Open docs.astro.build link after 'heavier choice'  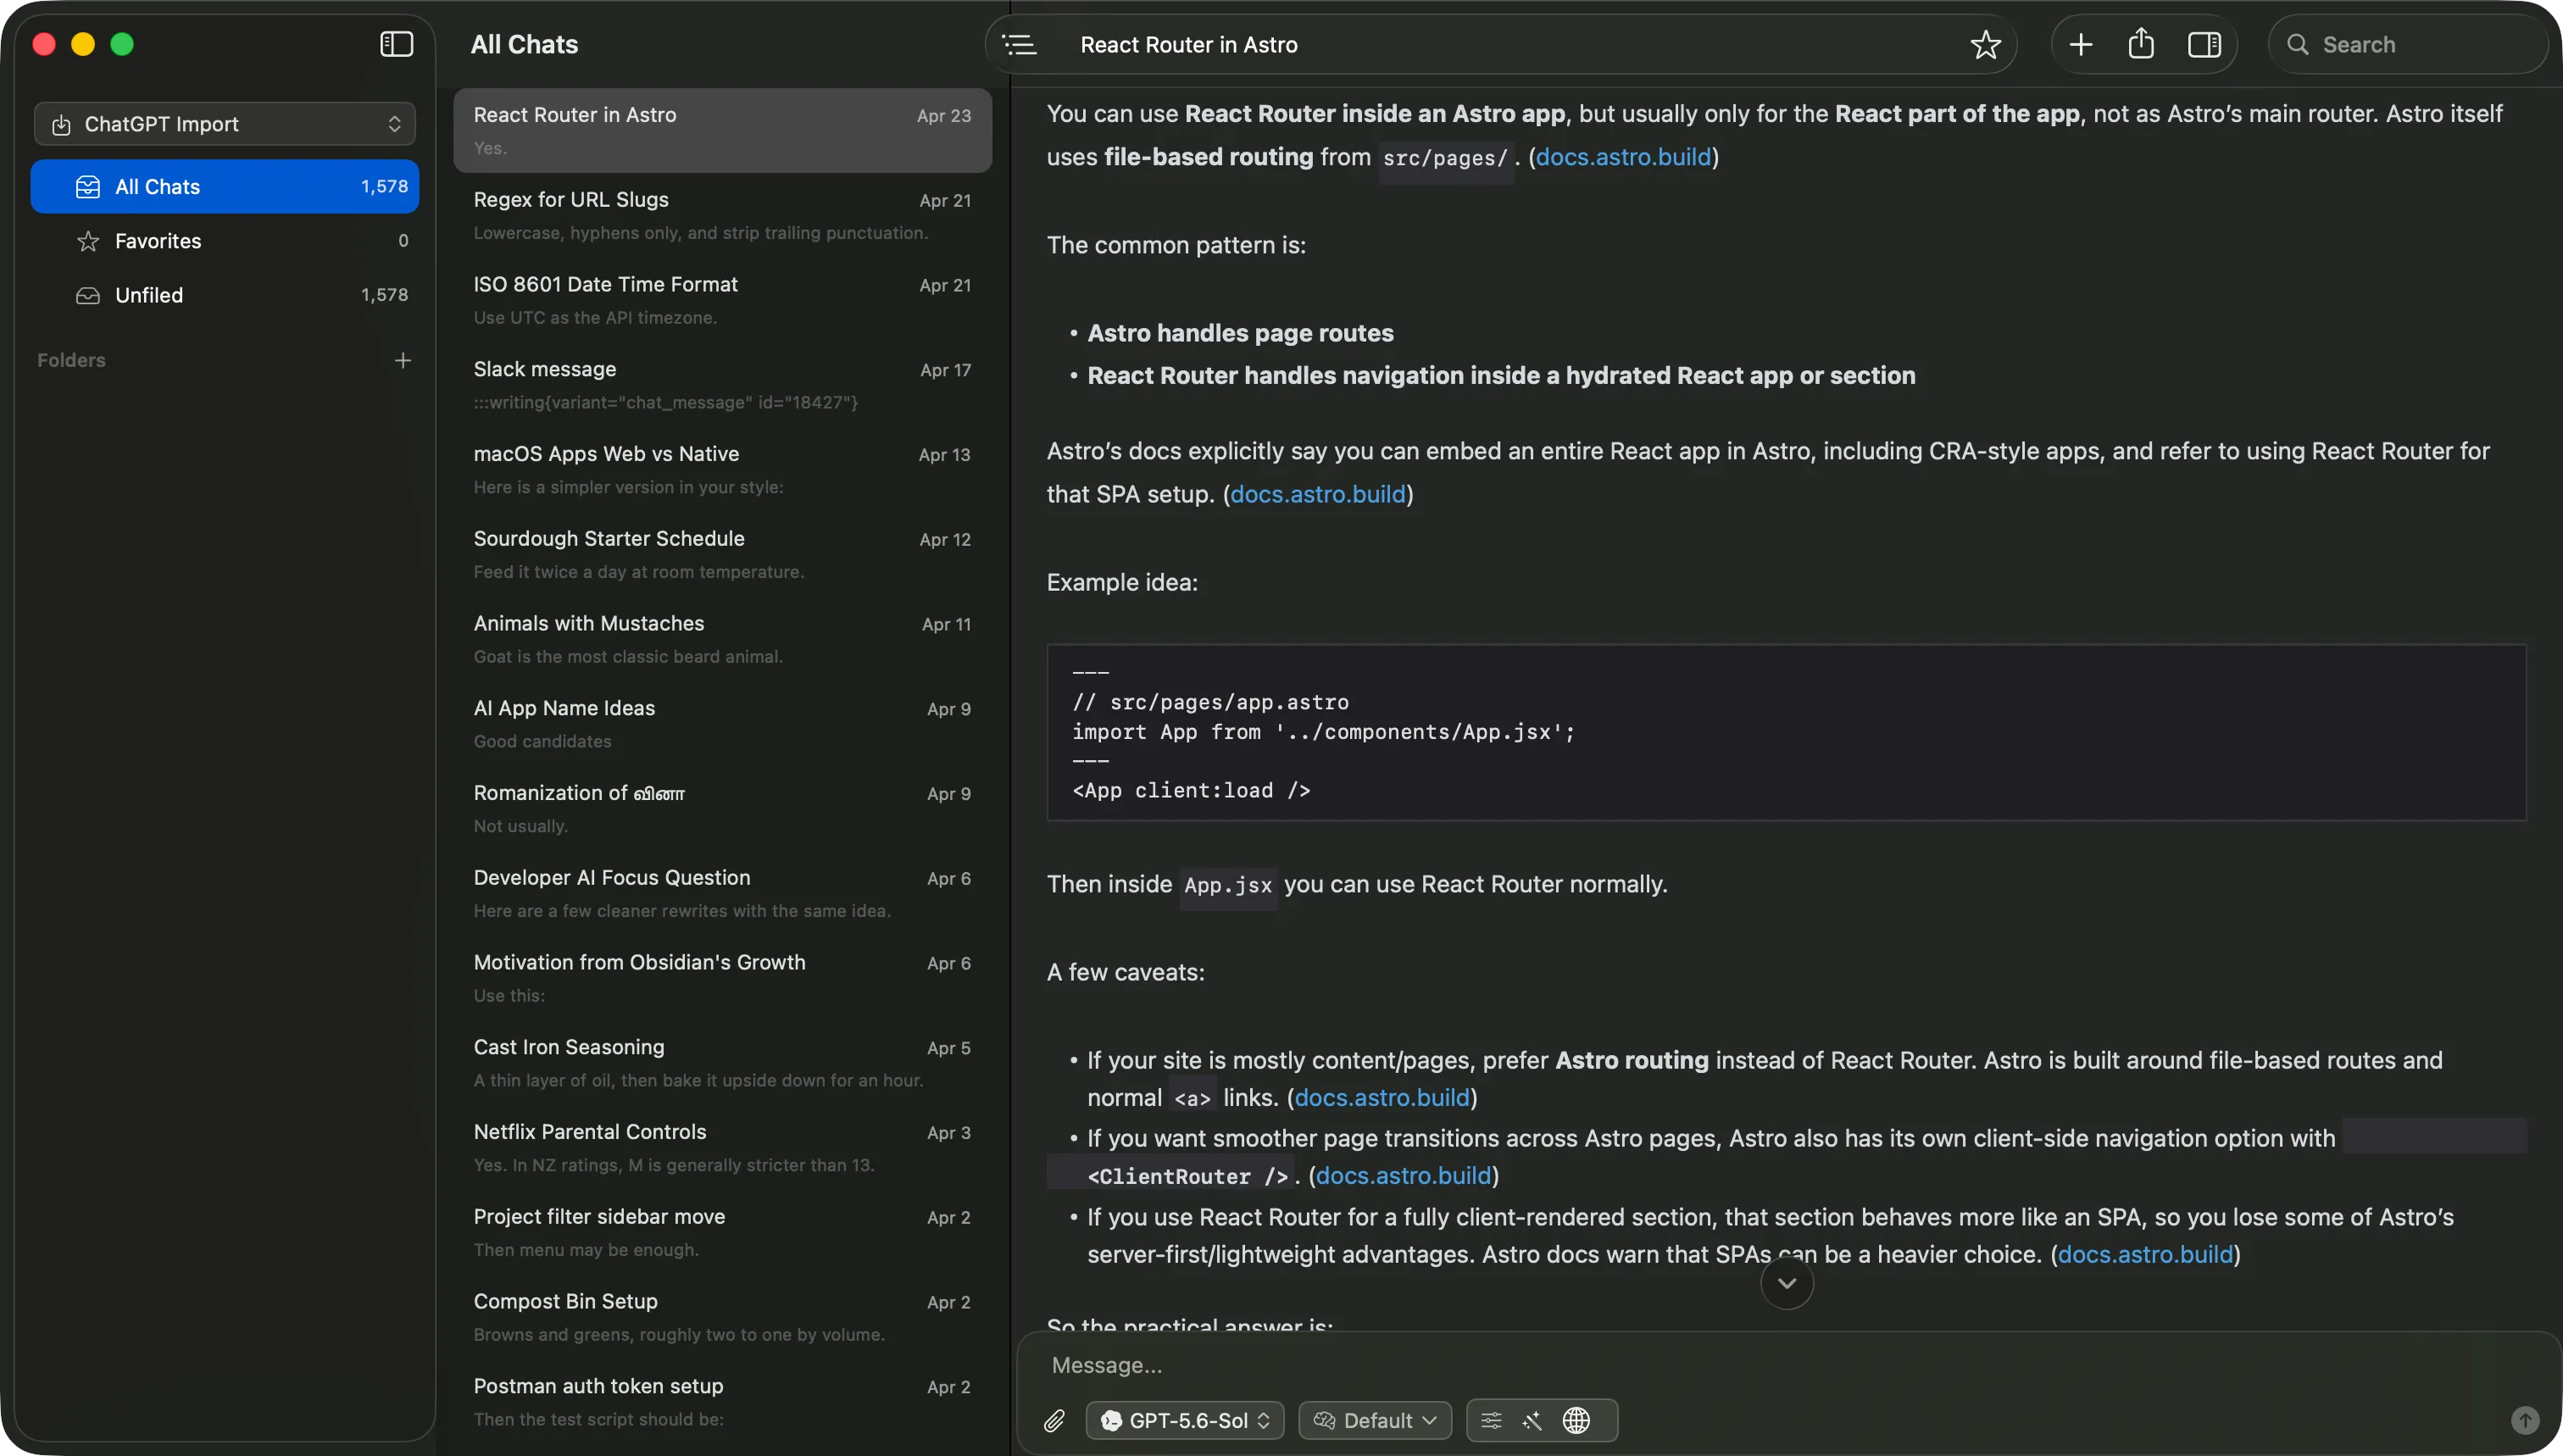(2145, 1254)
